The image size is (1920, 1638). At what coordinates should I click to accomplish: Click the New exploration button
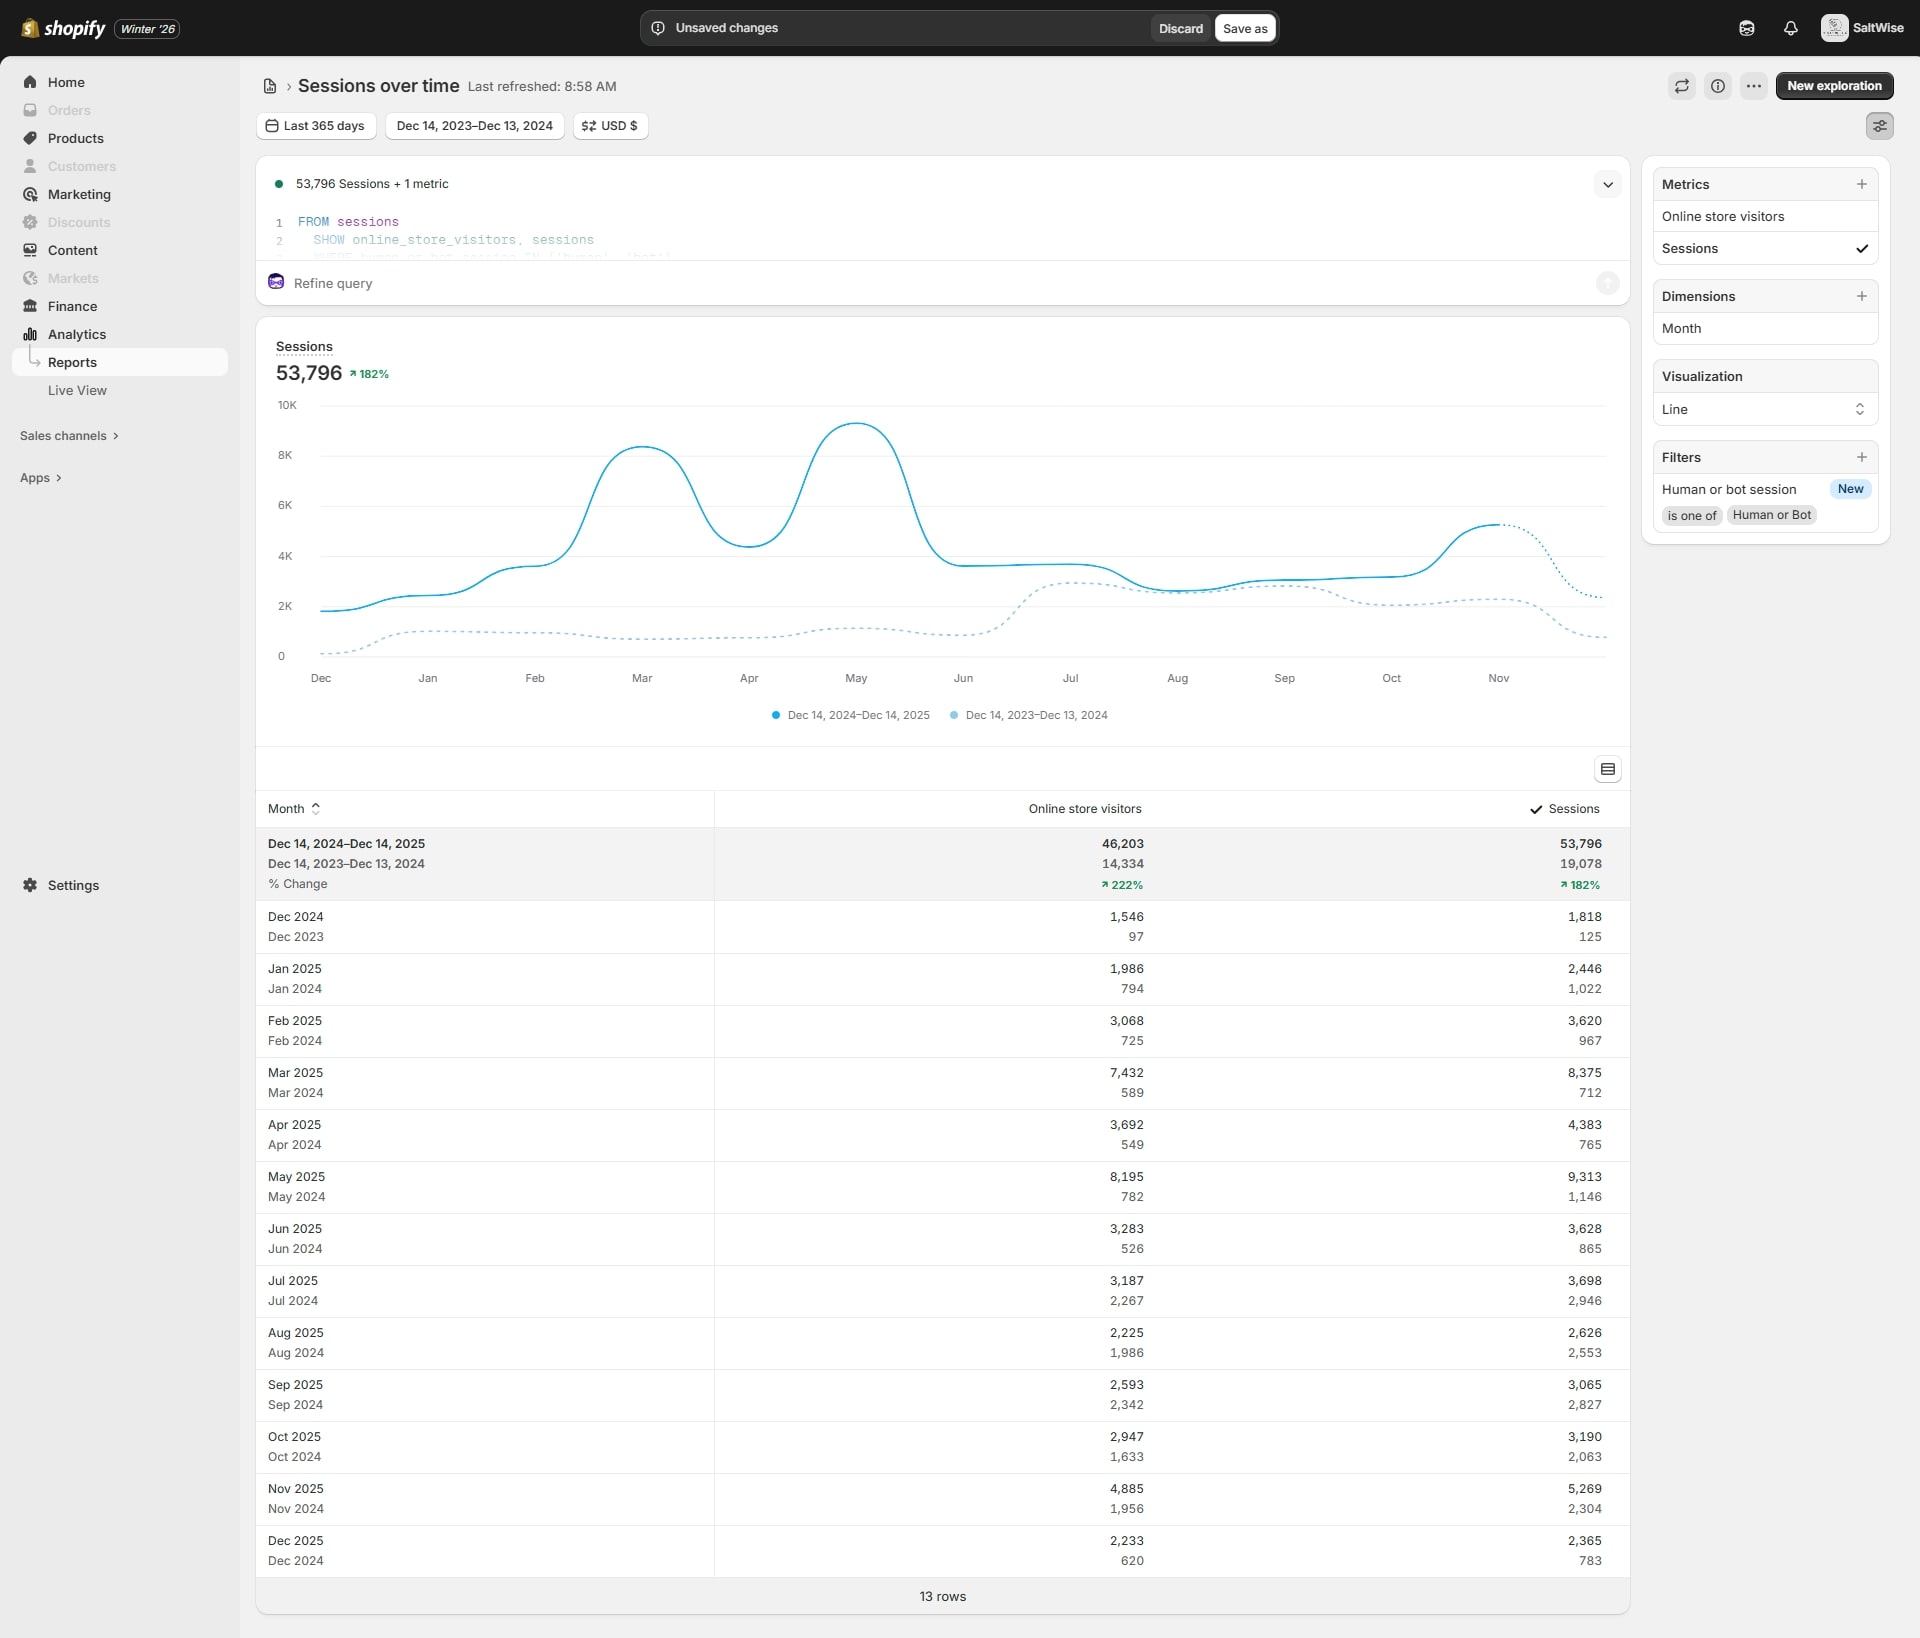tap(1834, 86)
